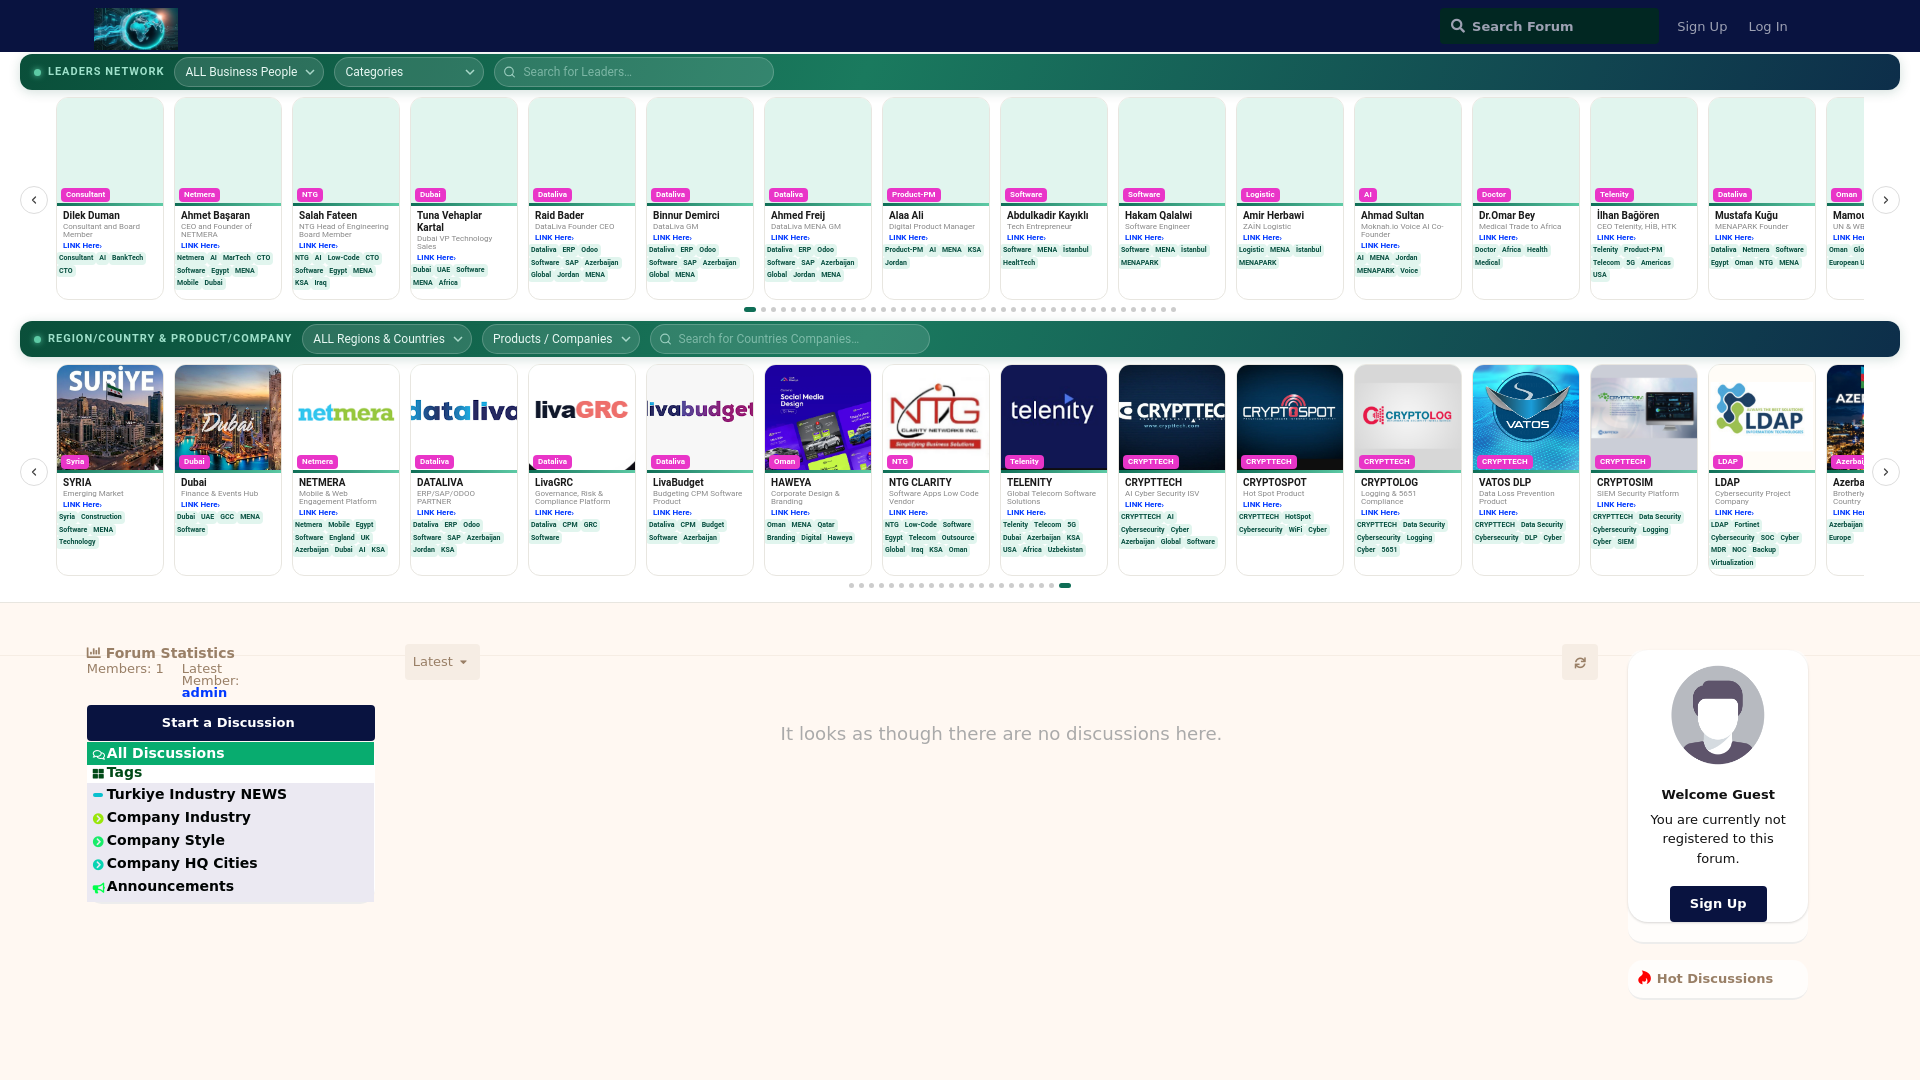This screenshot has width=1920, height=1080.
Task: Click the Forum Statistics bar chart icon
Action: [94, 652]
